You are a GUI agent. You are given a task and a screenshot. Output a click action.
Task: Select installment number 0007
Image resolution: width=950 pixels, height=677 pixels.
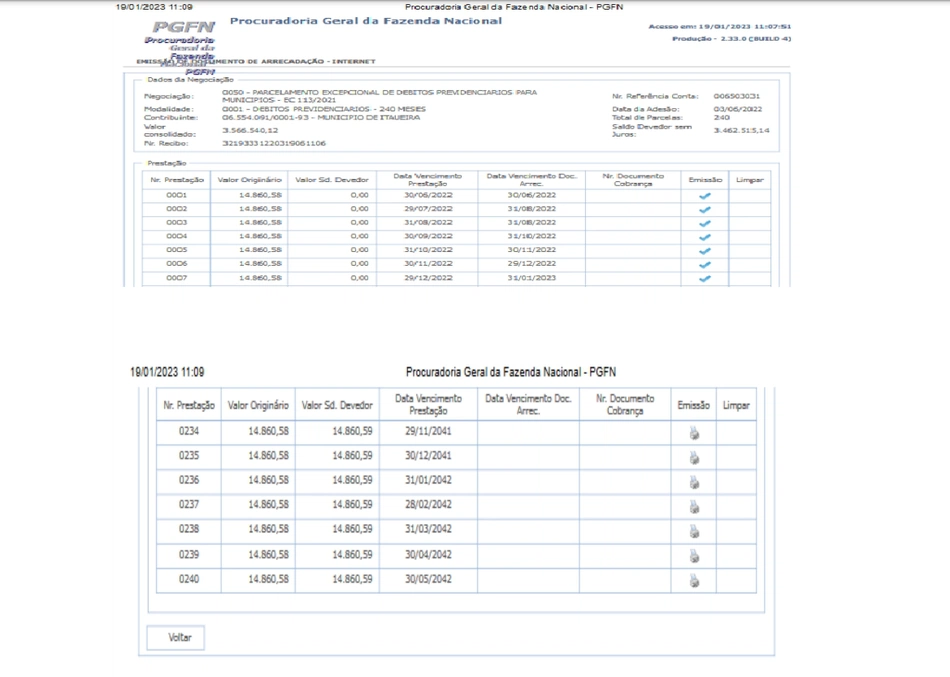(176, 278)
